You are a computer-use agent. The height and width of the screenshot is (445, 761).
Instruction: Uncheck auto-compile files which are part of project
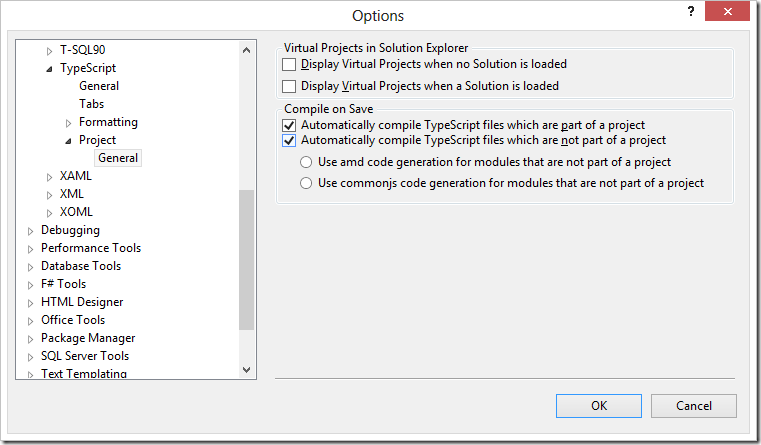point(290,125)
